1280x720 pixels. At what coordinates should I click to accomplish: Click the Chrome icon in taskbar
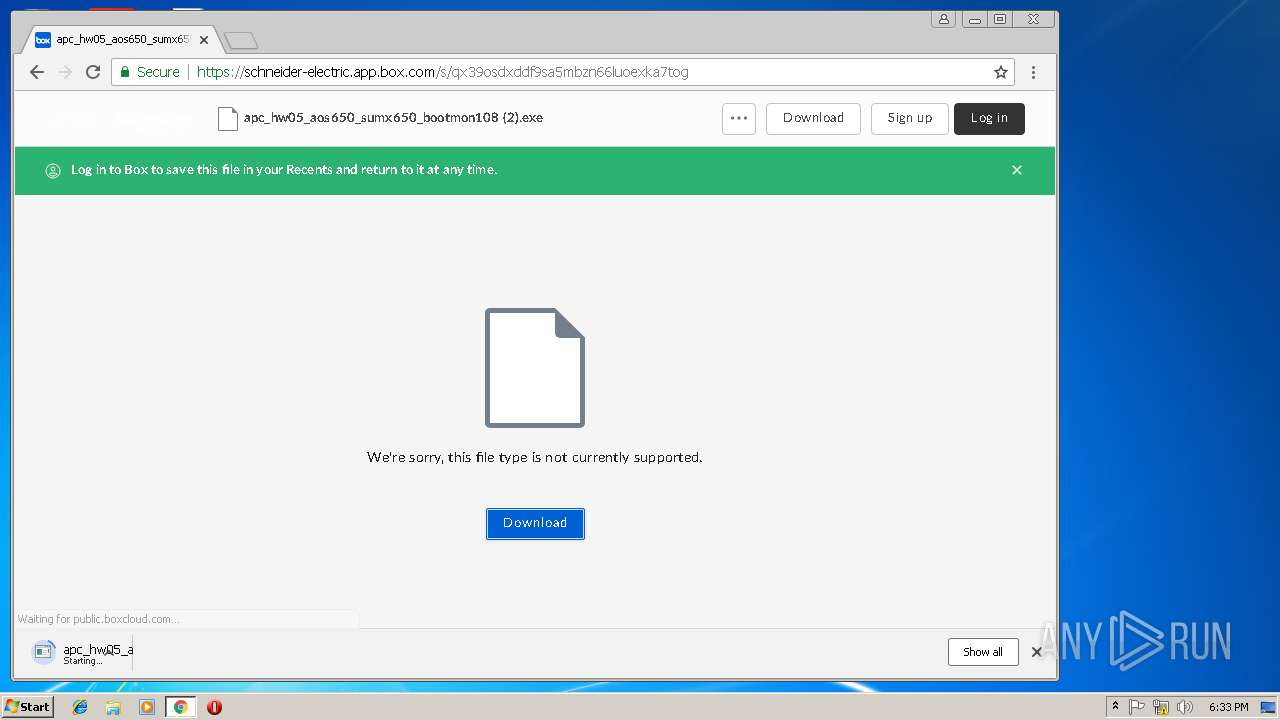(180, 707)
